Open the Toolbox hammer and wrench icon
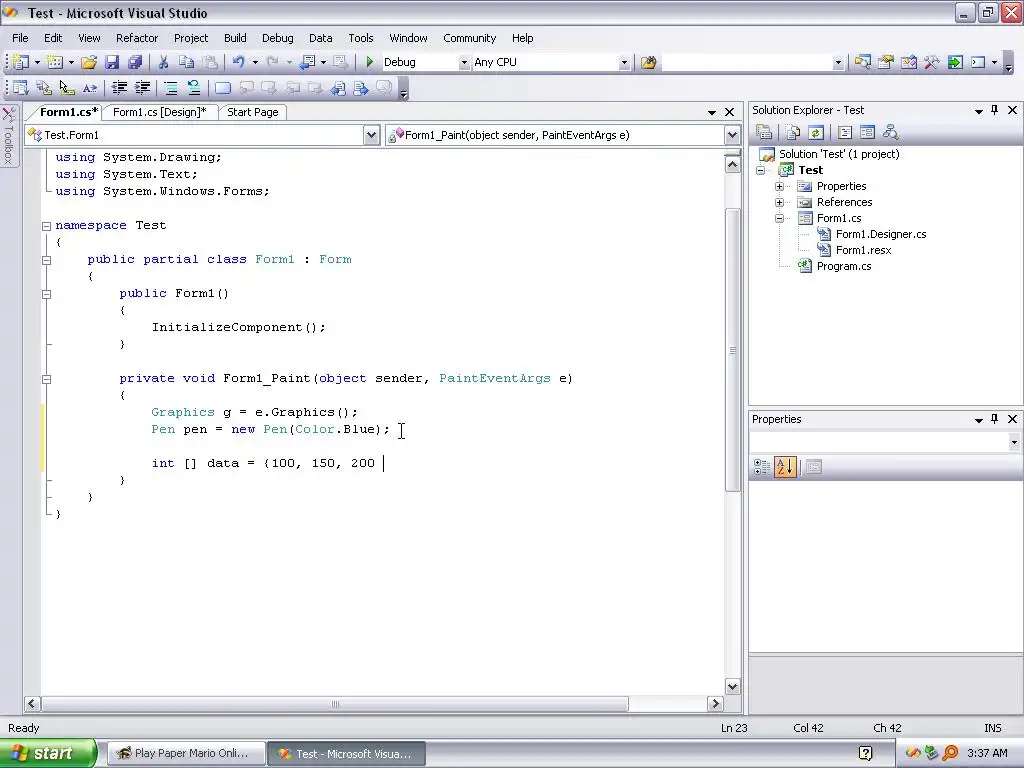 [x=931, y=62]
